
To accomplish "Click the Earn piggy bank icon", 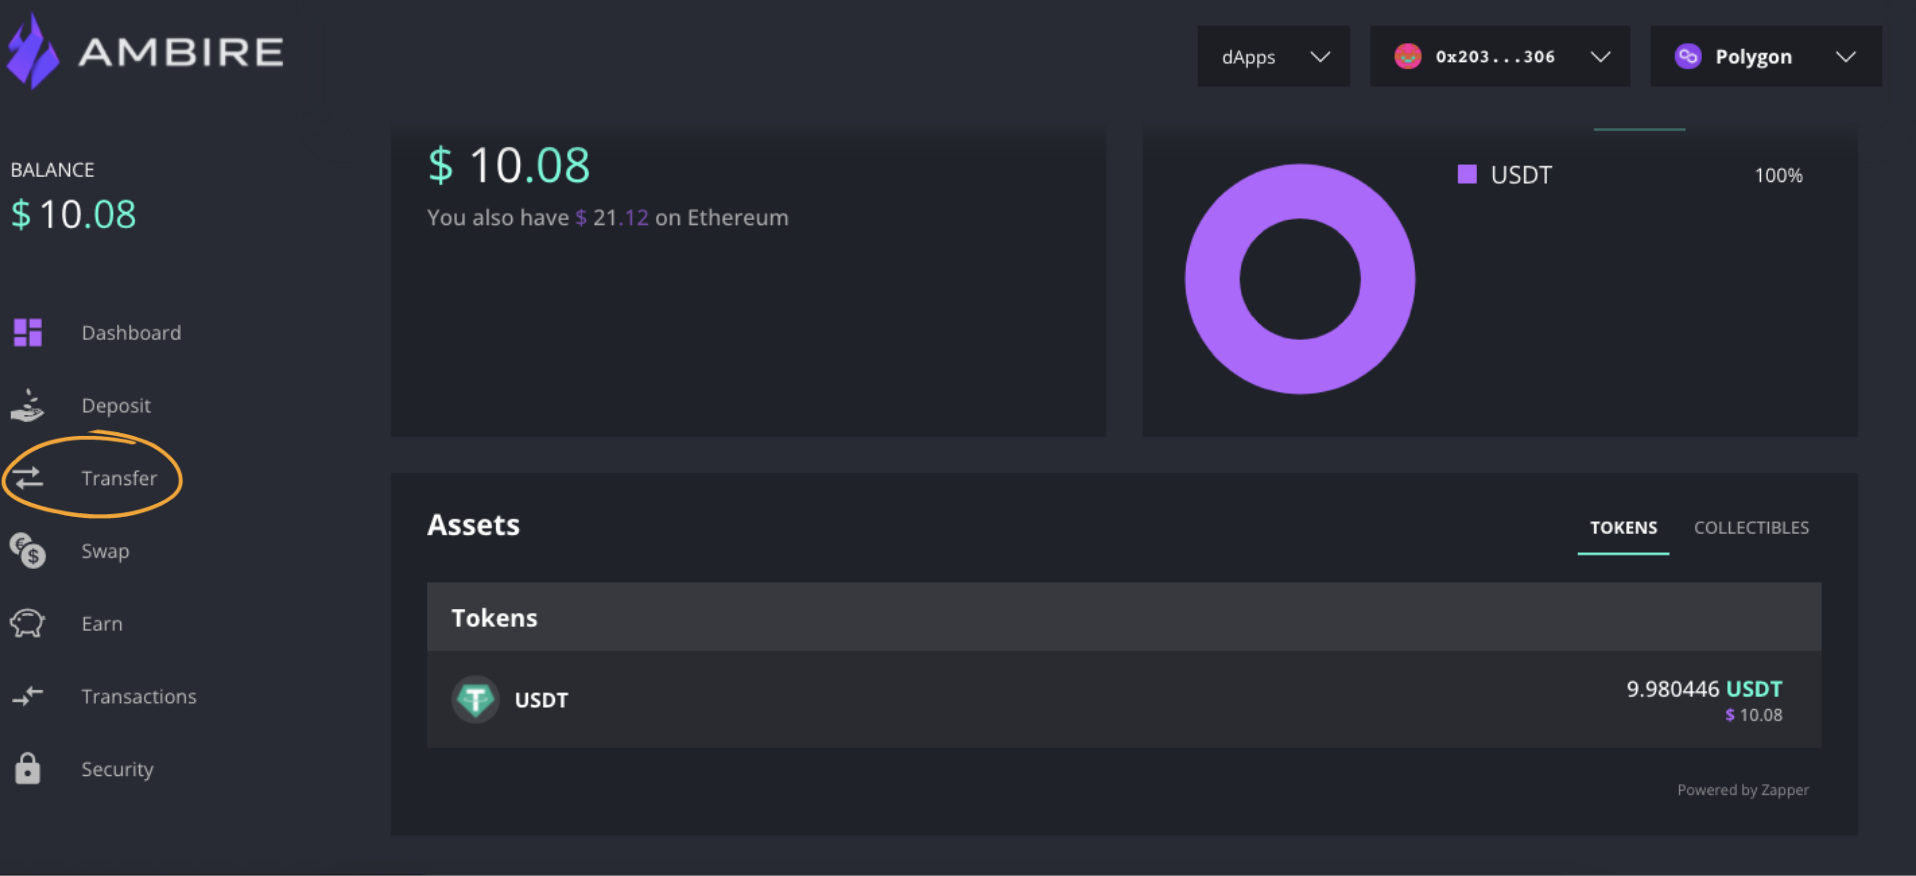I will coord(28,623).
